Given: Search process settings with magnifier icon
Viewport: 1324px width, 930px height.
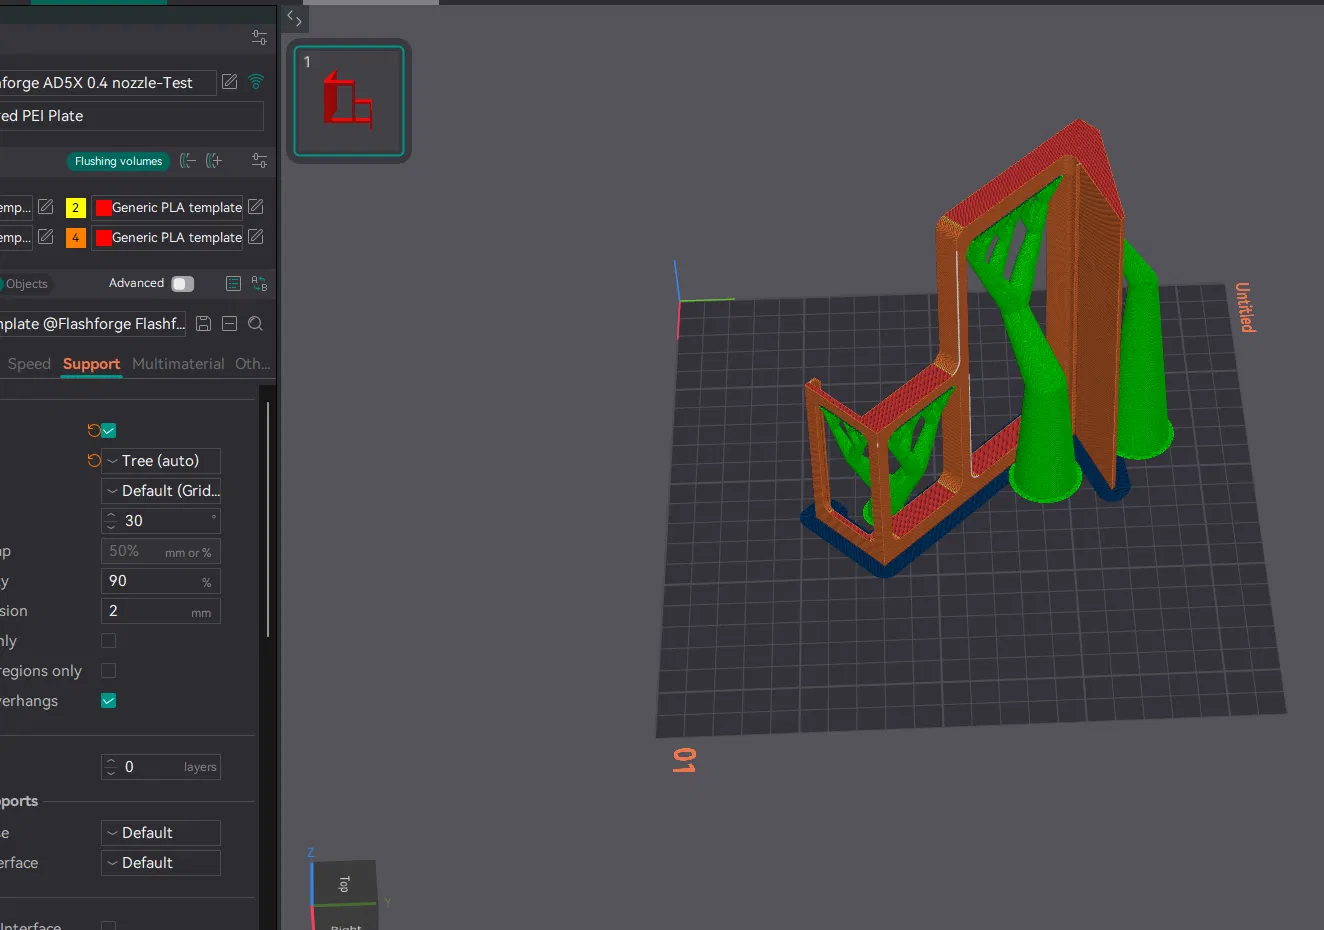Looking at the screenshot, I should (256, 324).
